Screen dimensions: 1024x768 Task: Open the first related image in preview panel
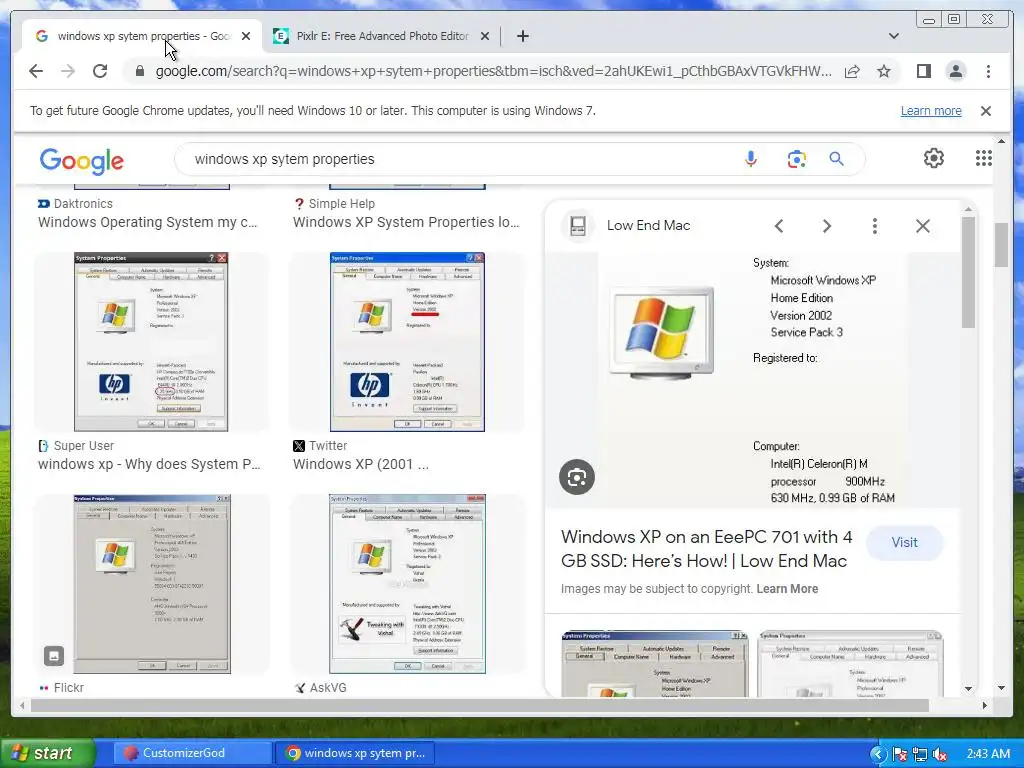tap(654, 664)
